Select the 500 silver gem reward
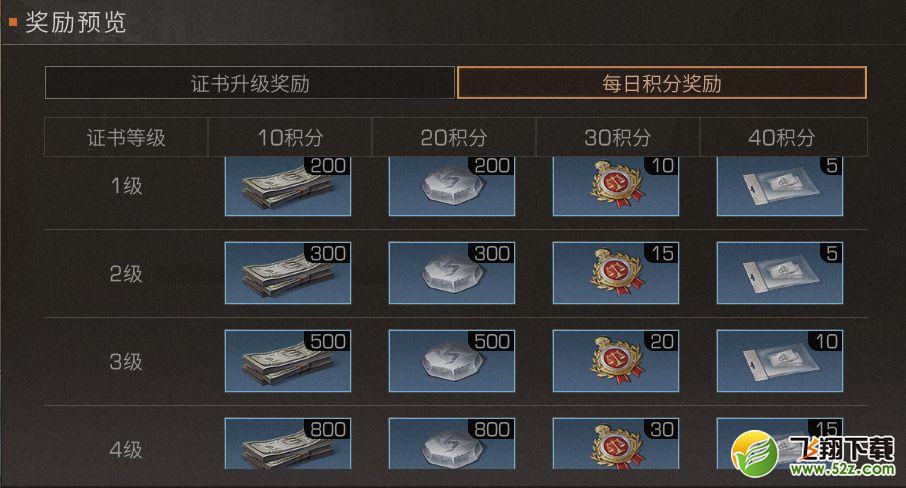Viewport: 906px width, 488px height. [x=452, y=361]
